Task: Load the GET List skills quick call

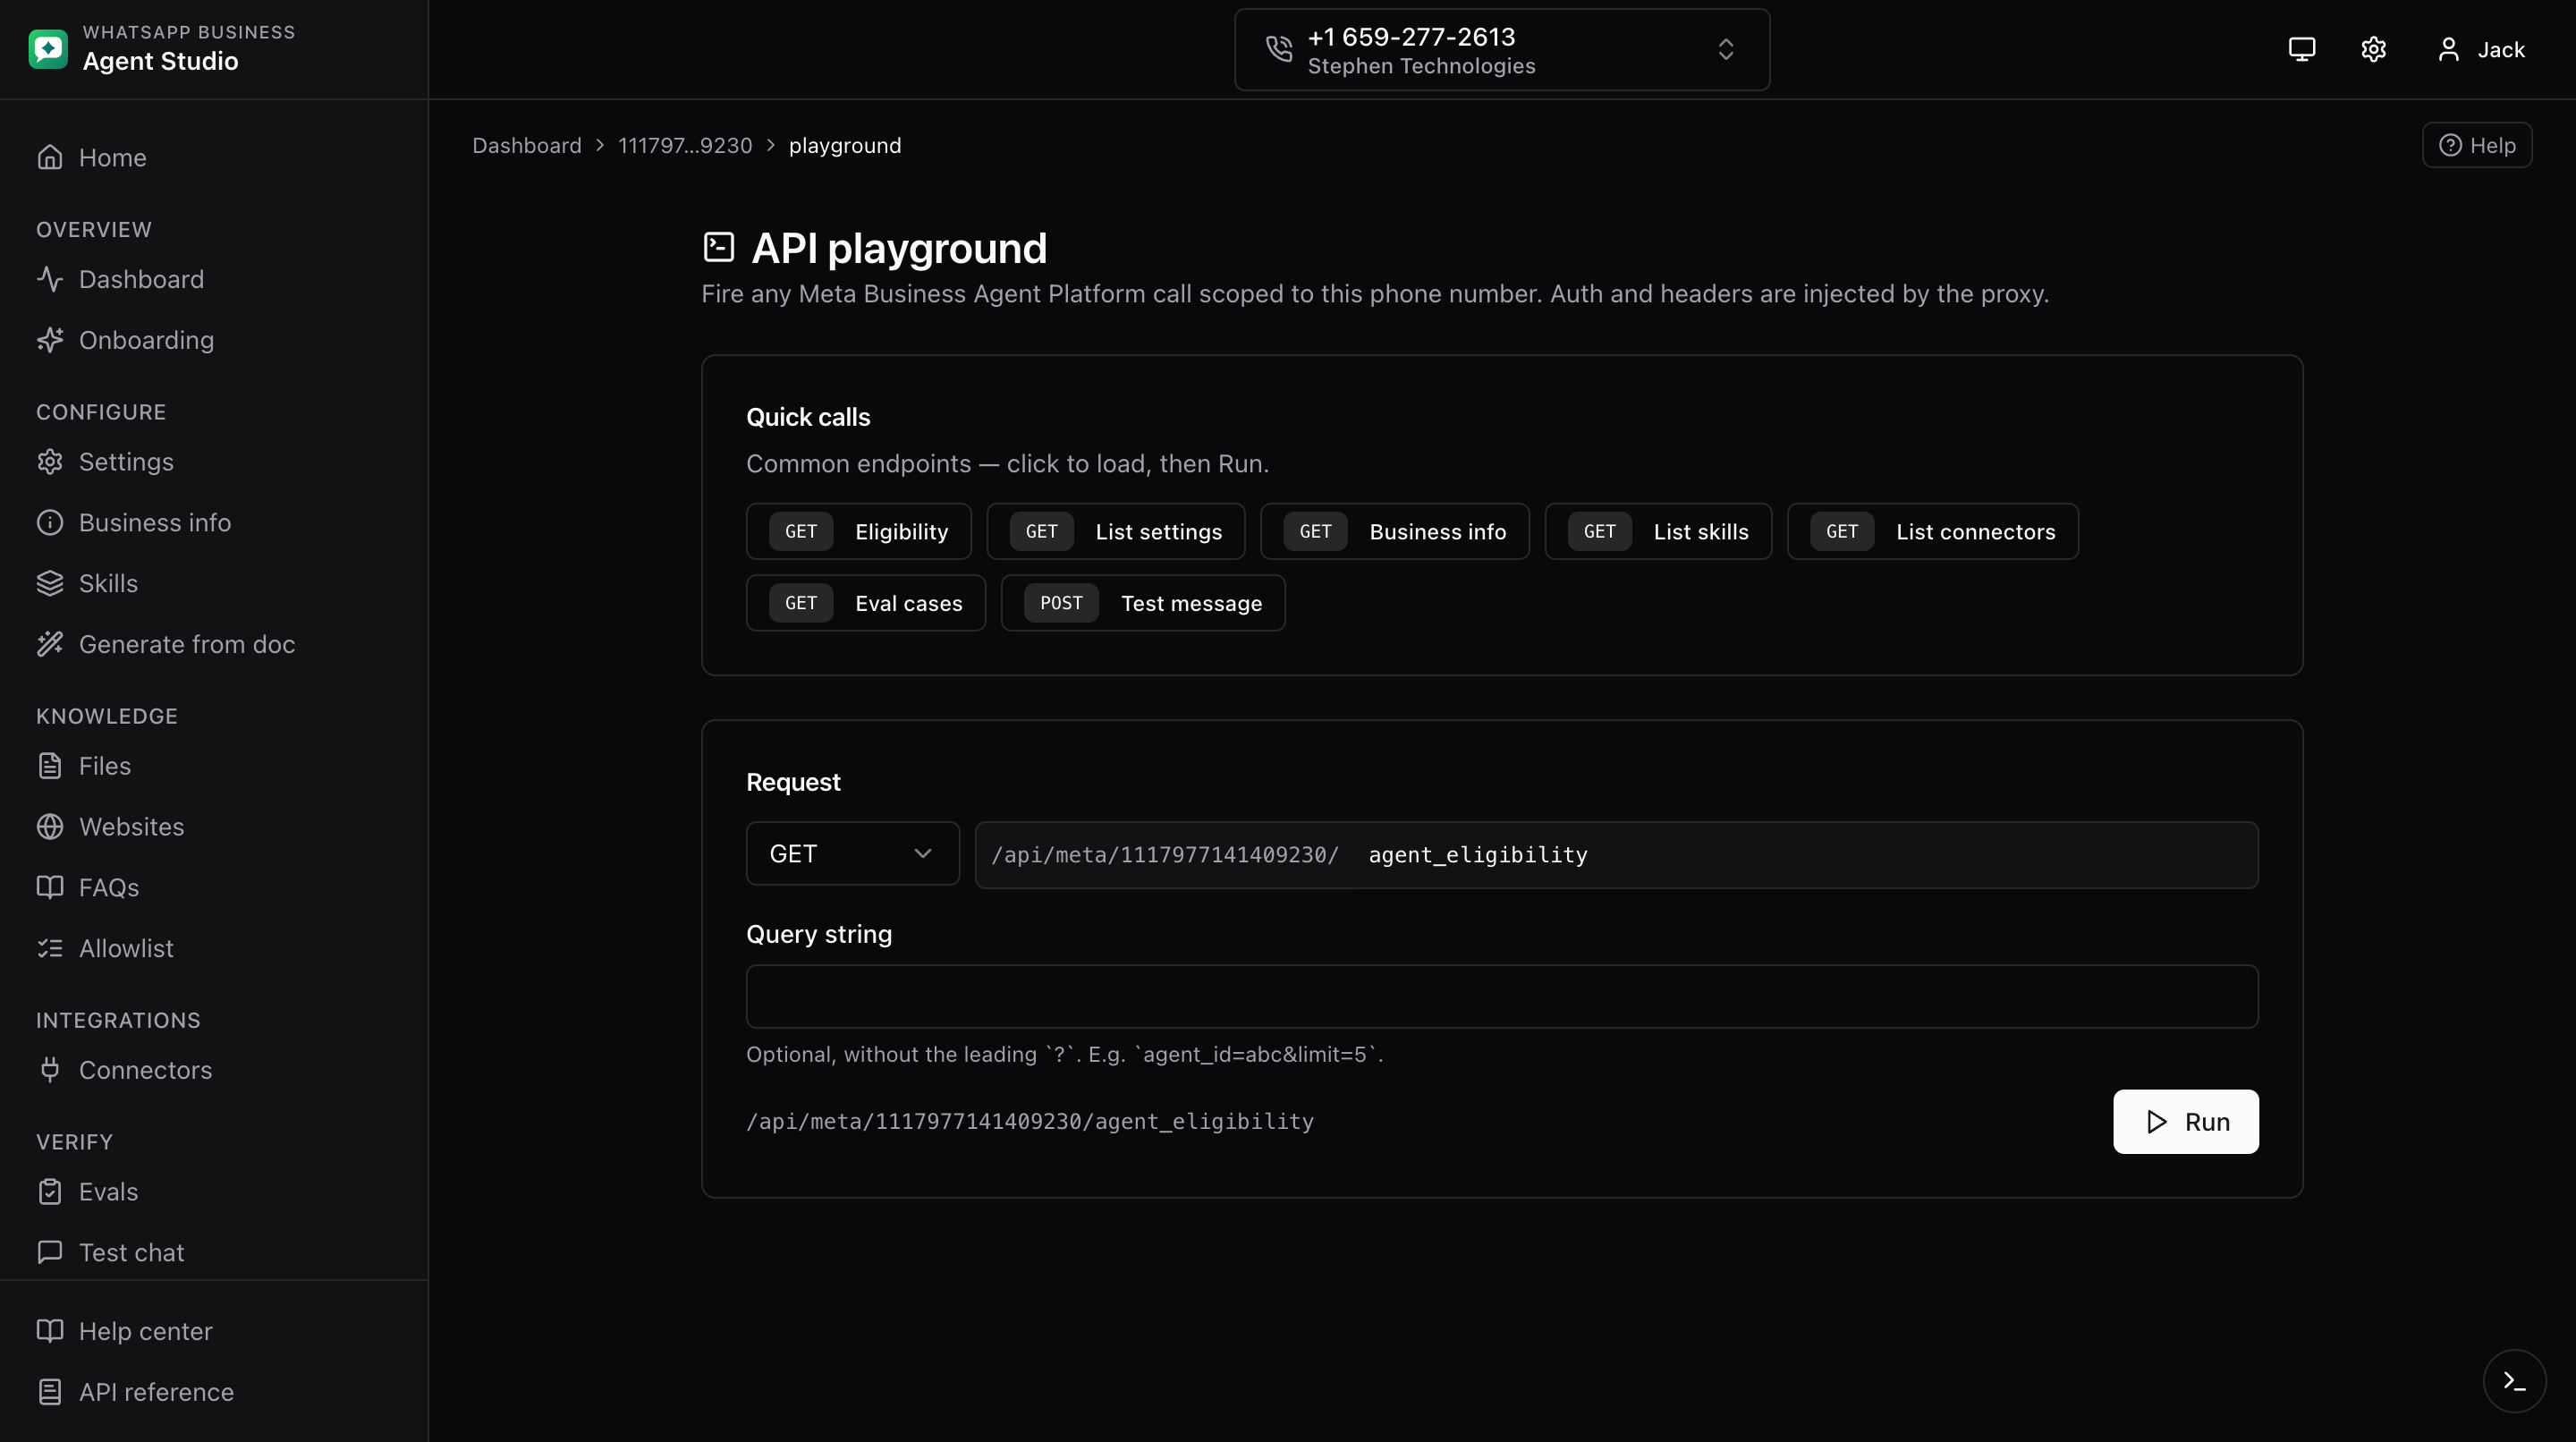Action: pos(1658,531)
